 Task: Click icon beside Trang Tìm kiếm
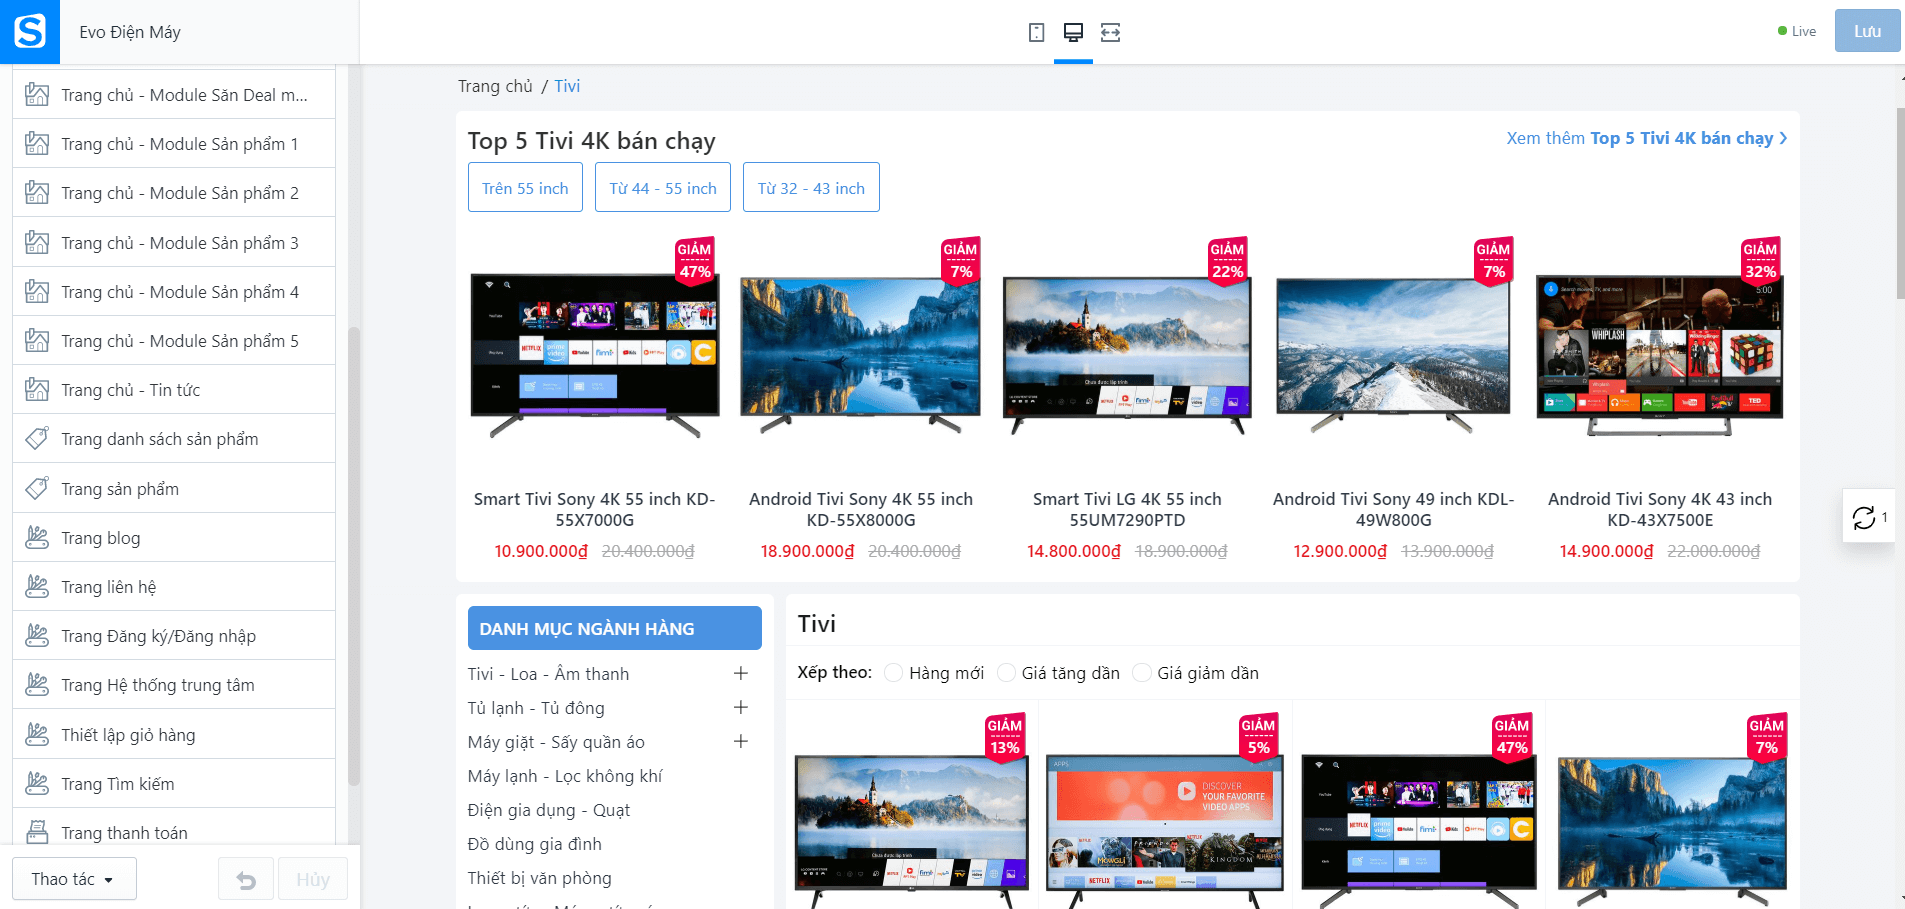pyautogui.click(x=37, y=784)
